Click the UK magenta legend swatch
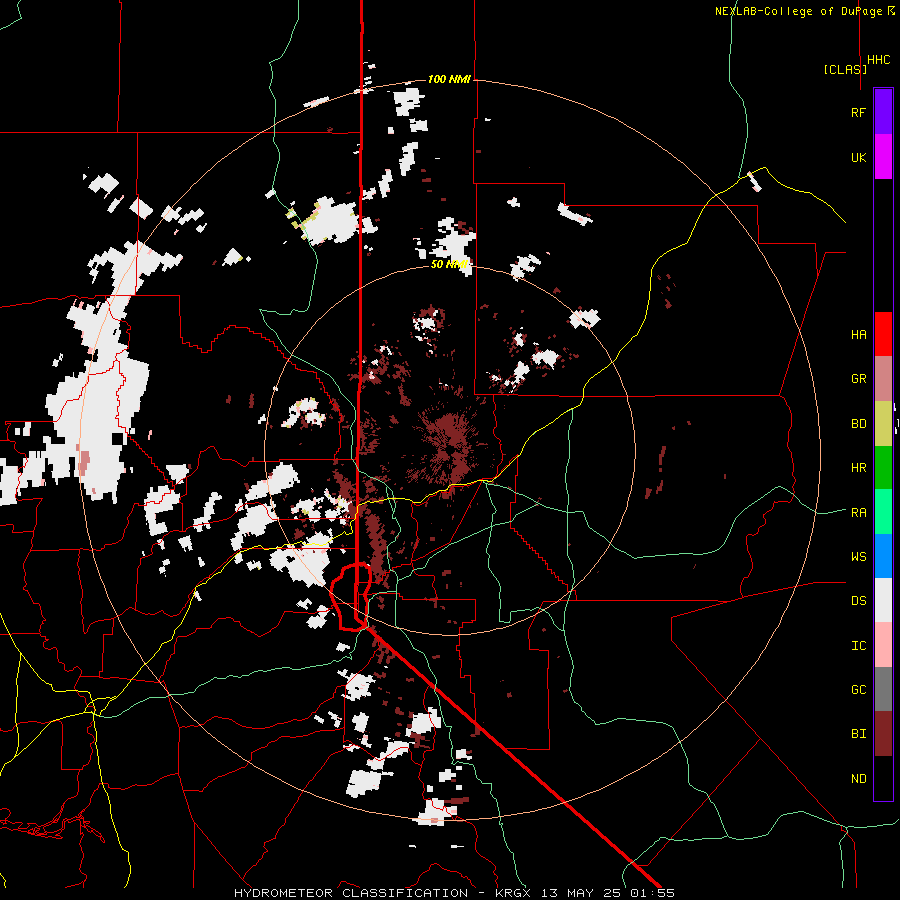 click(883, 157)
